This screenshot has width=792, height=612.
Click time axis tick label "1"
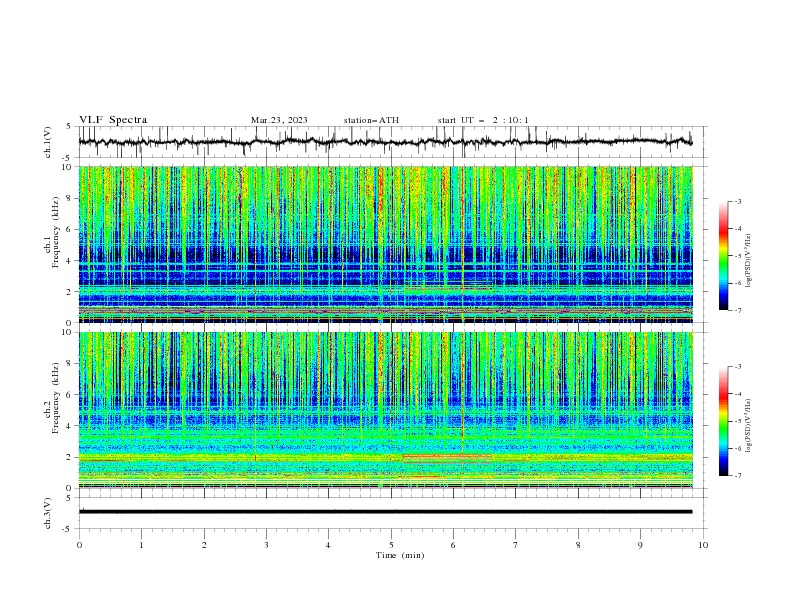142,545
